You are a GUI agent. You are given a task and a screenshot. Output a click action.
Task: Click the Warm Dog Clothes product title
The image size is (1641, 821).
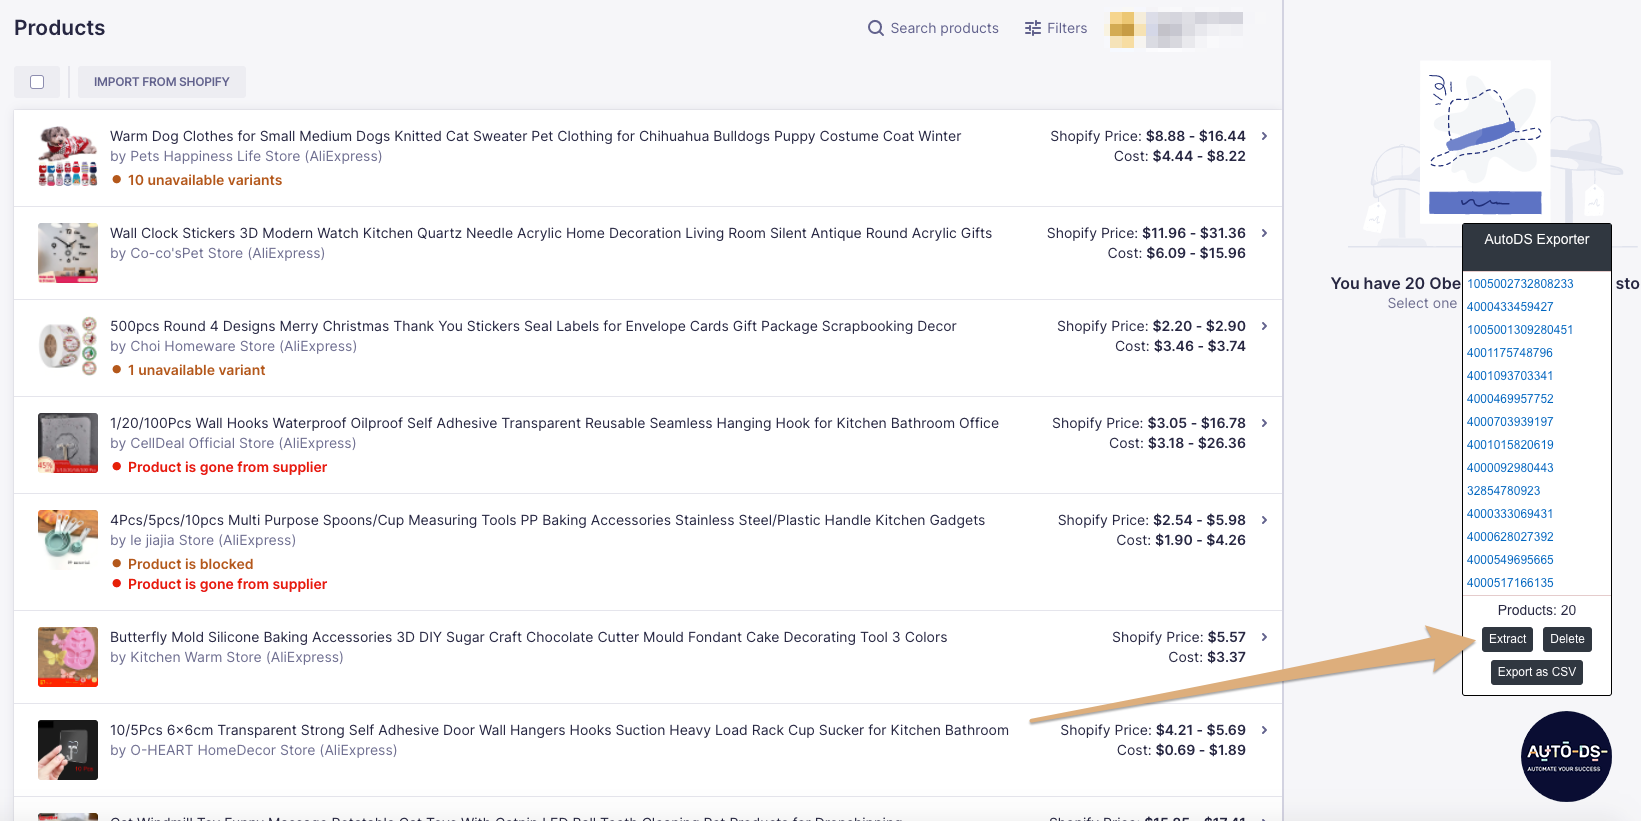[x=535, y=136]
